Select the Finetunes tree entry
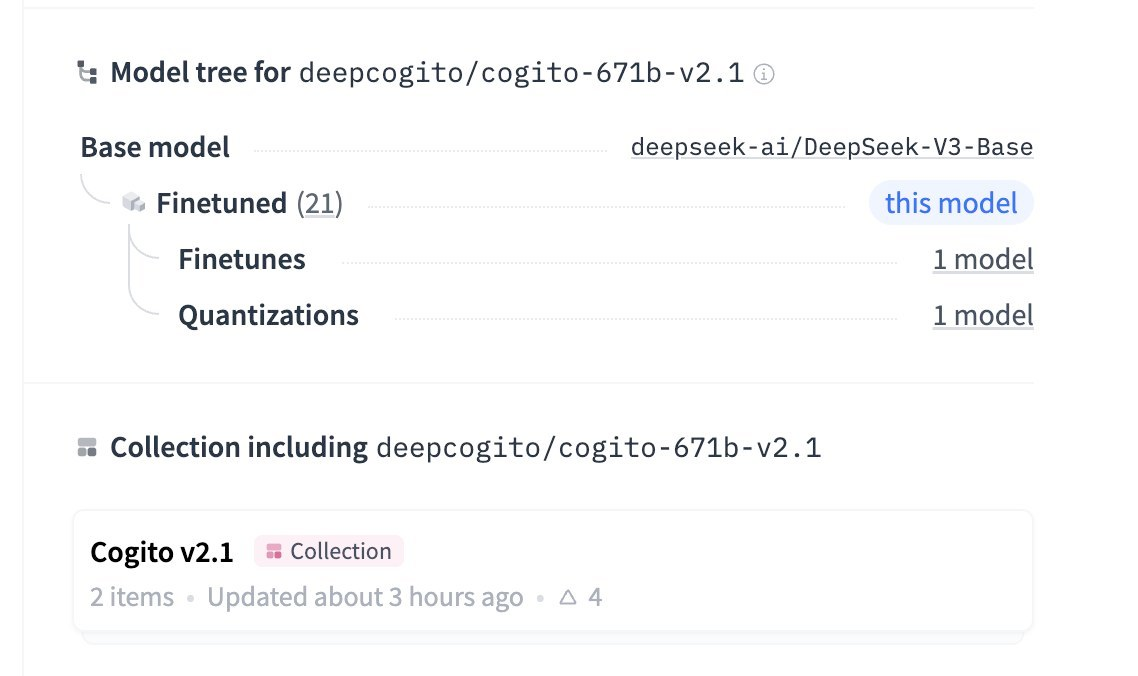This screenshot has height=676, width=1138. [242, 260]
